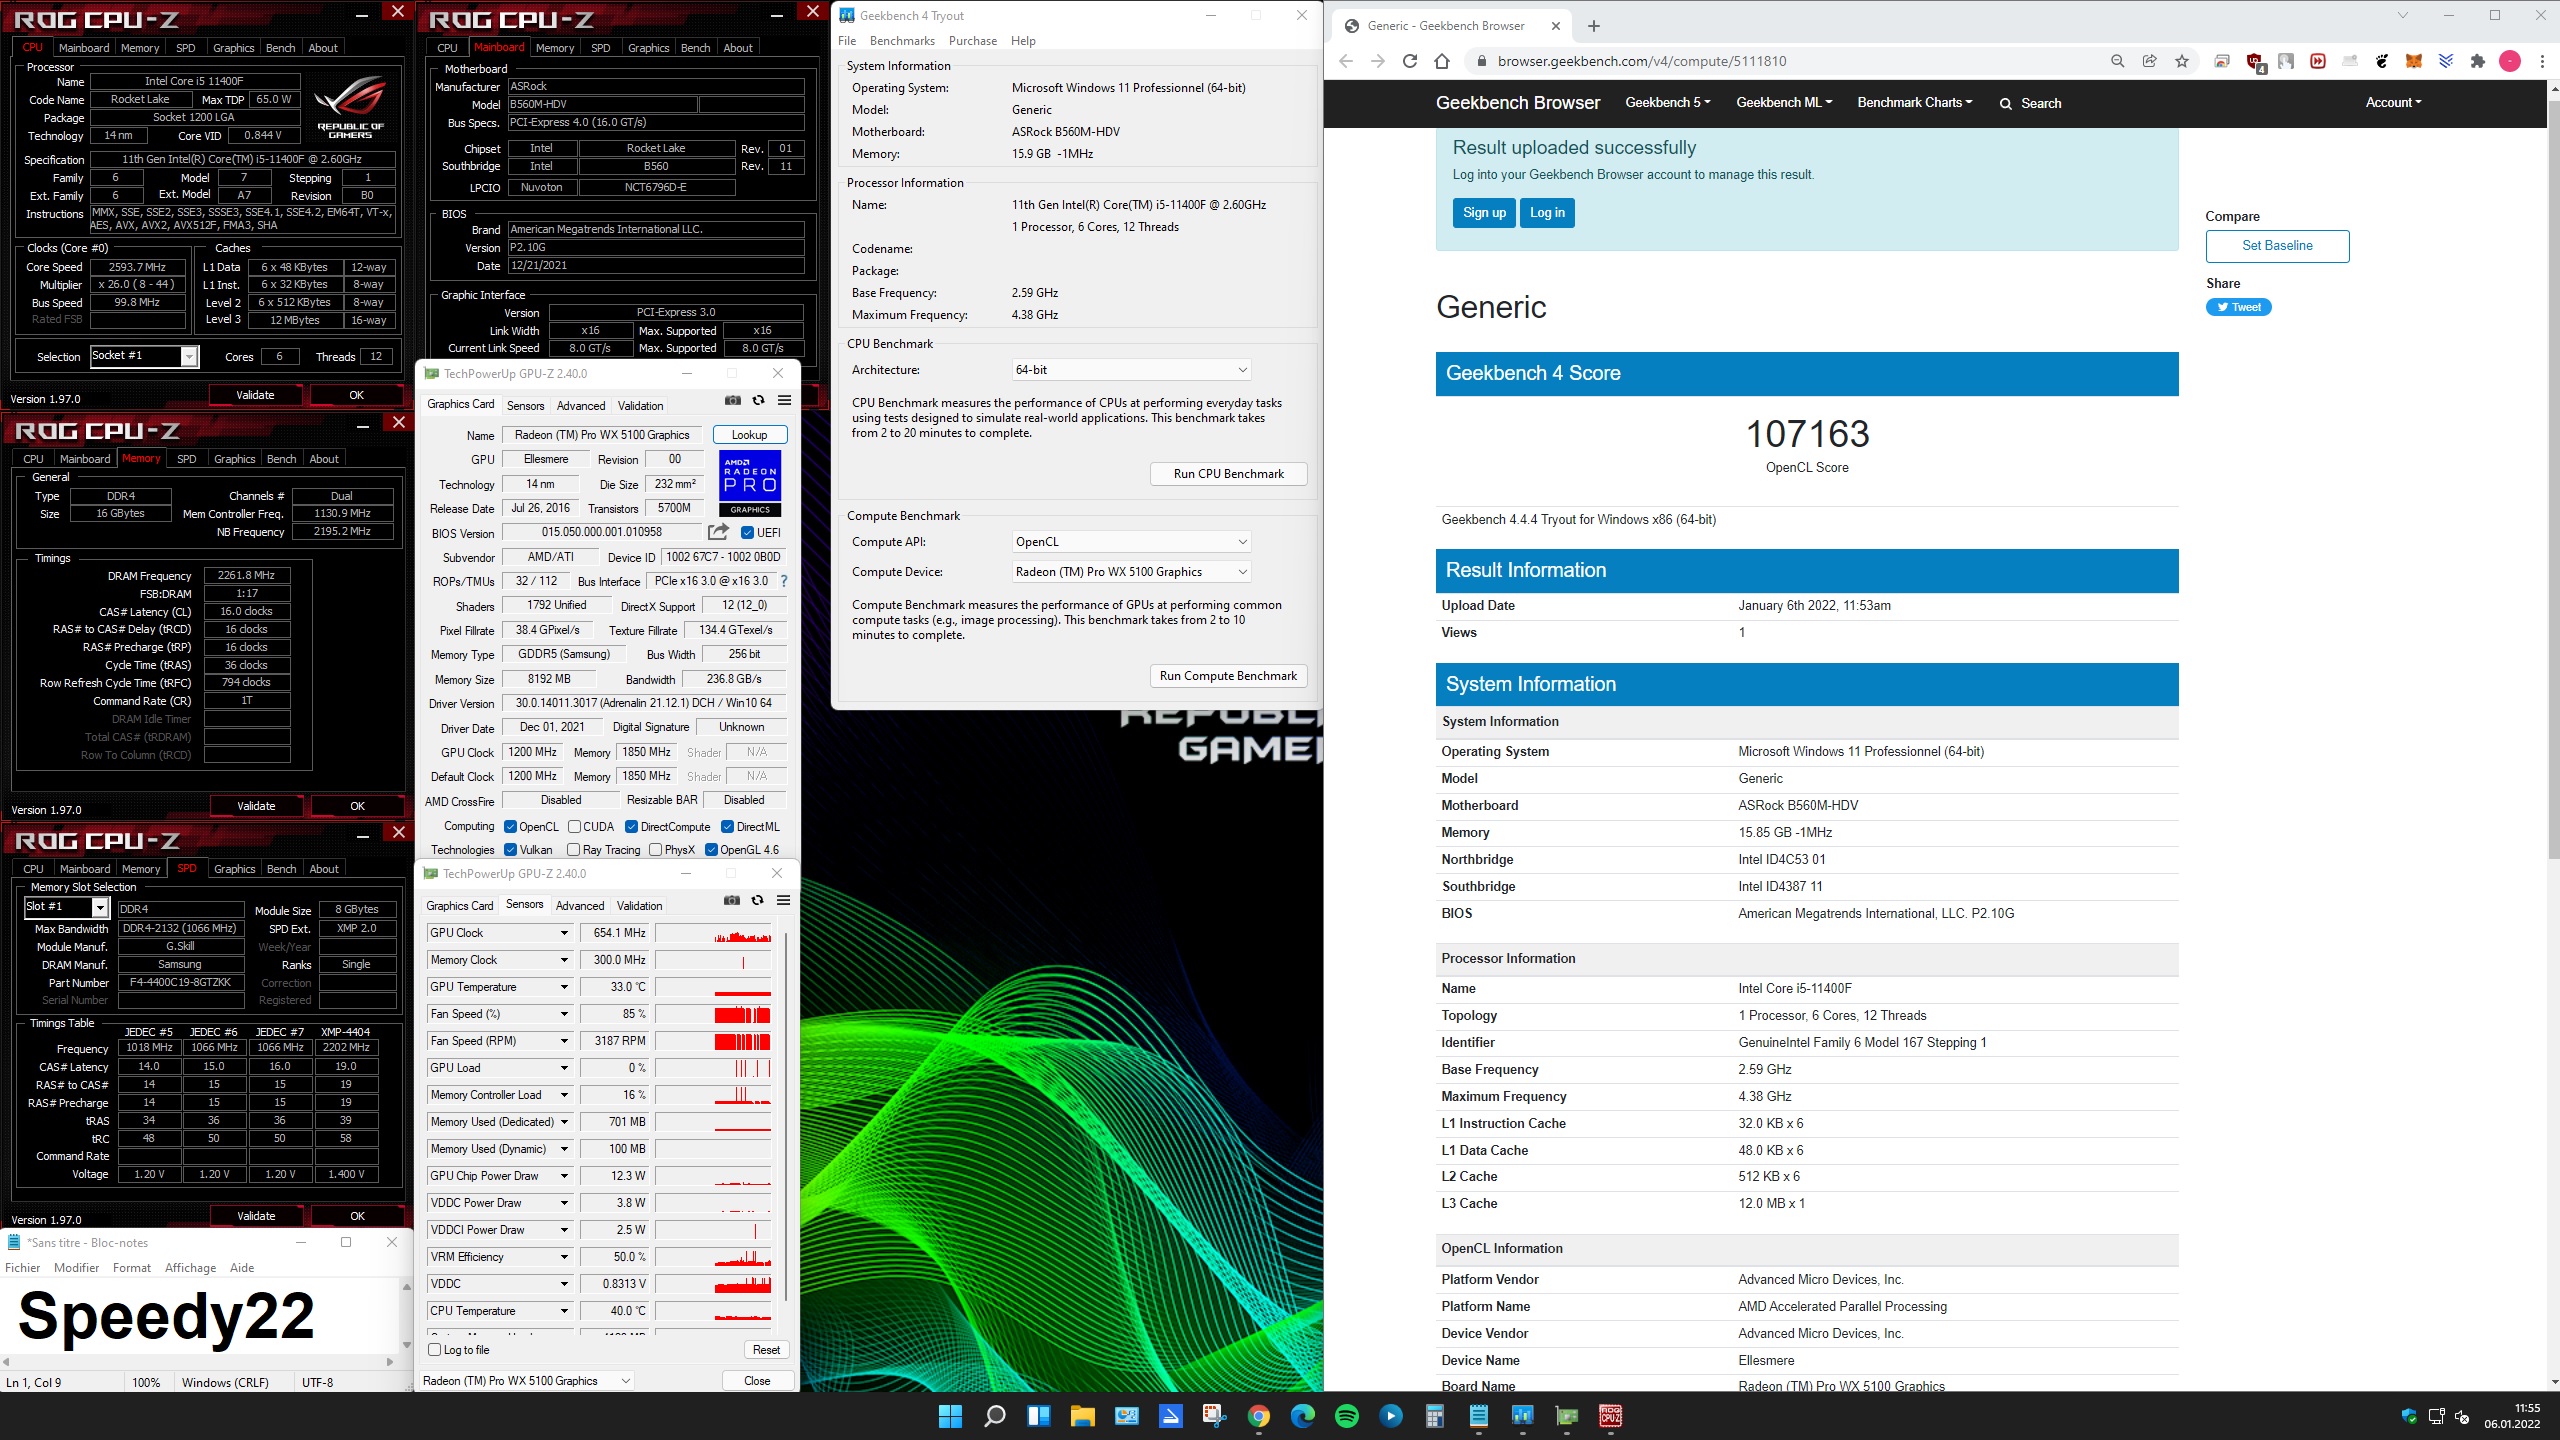Open Socket #1 selection dropdown in CPU-Z
2560x1440 pixels.
tap(144, 356)
